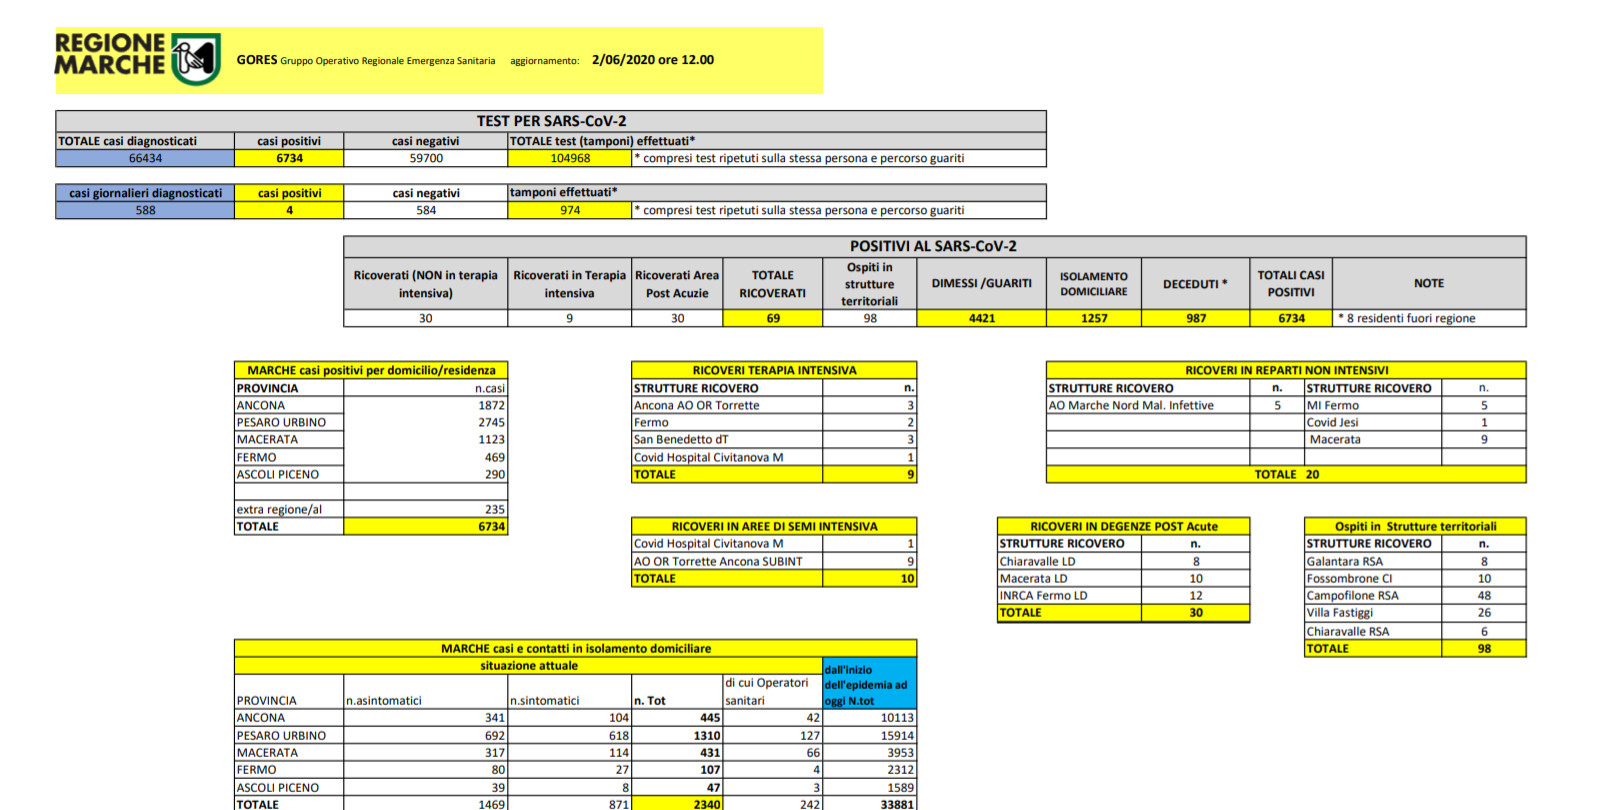Viewport: 1608px width, 810px height.
Task: Select TOTALE RICOVERATI value 69
Action: [773, 318]
